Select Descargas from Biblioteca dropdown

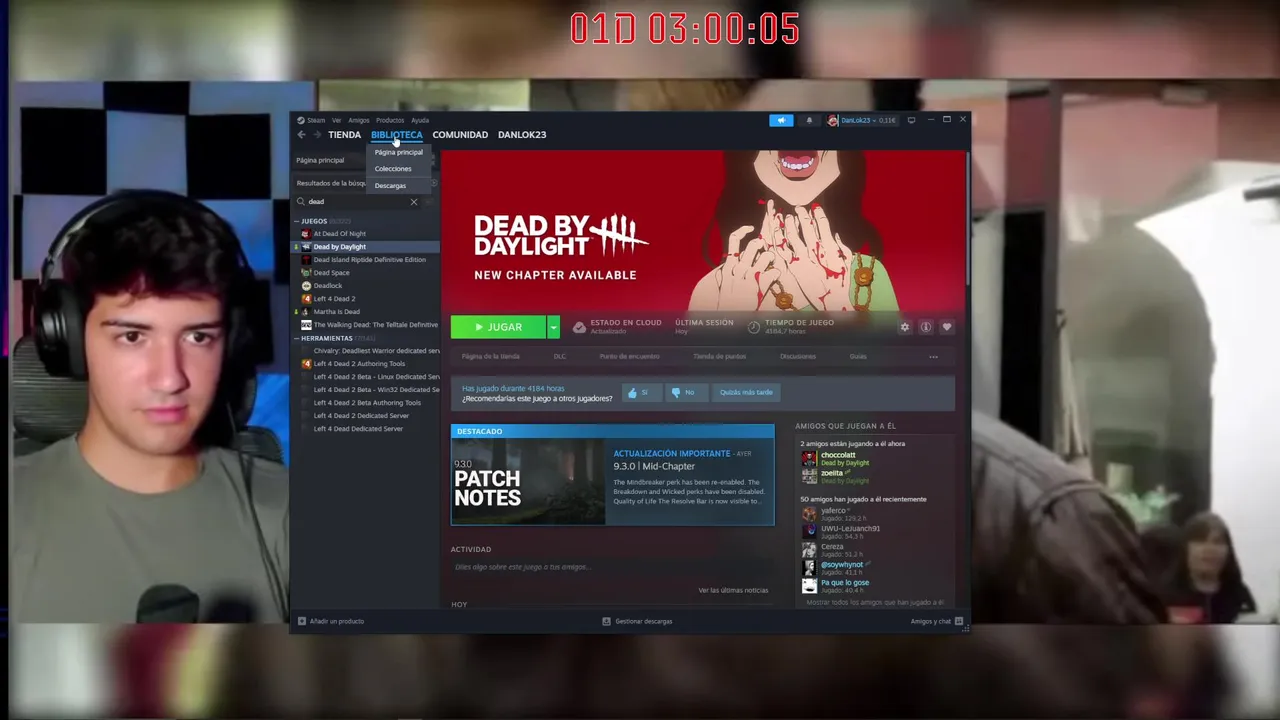[390, 186]
